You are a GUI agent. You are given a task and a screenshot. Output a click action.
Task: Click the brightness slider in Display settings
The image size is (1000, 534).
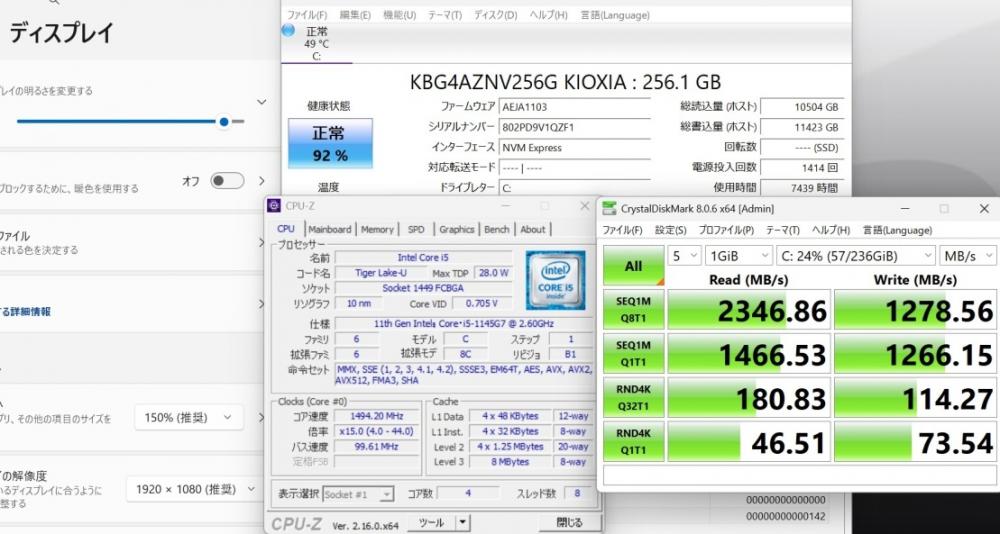click(x=130, y=121)
